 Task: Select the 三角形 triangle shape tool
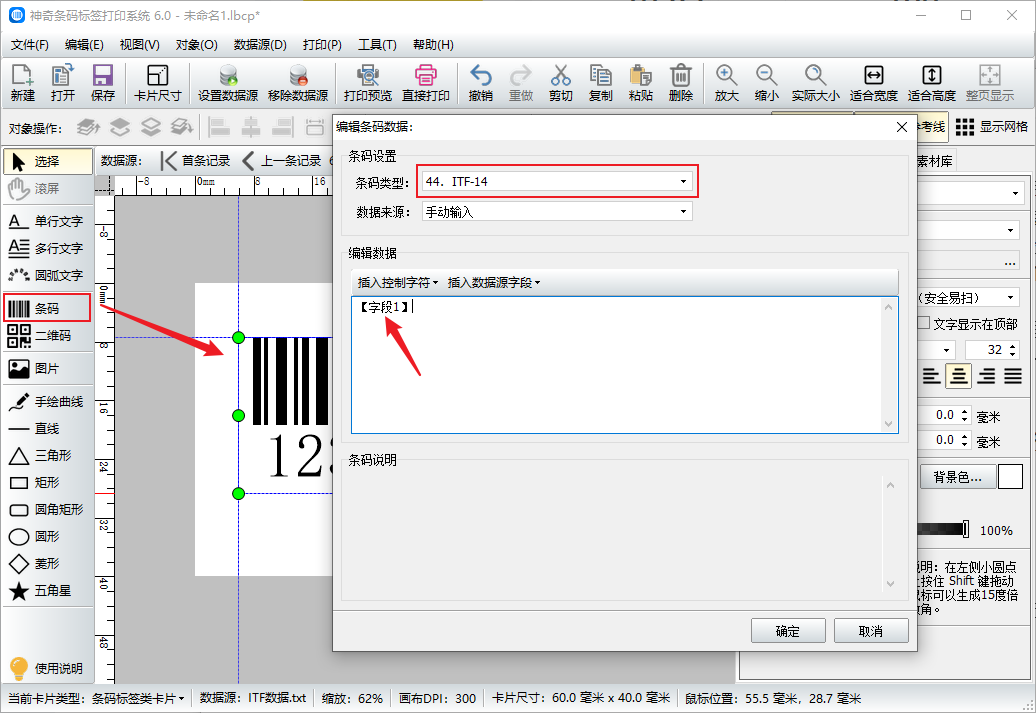(x=47, y=456)
